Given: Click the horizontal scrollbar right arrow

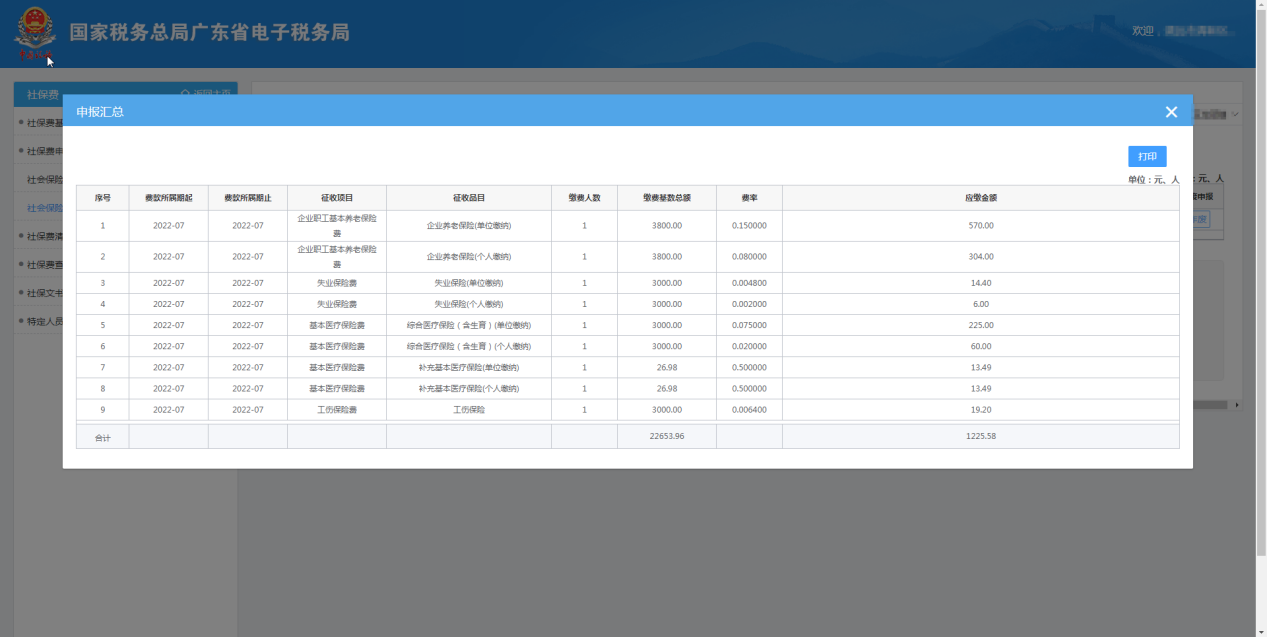Looking at the screenshot, I should coord(1236,405).
